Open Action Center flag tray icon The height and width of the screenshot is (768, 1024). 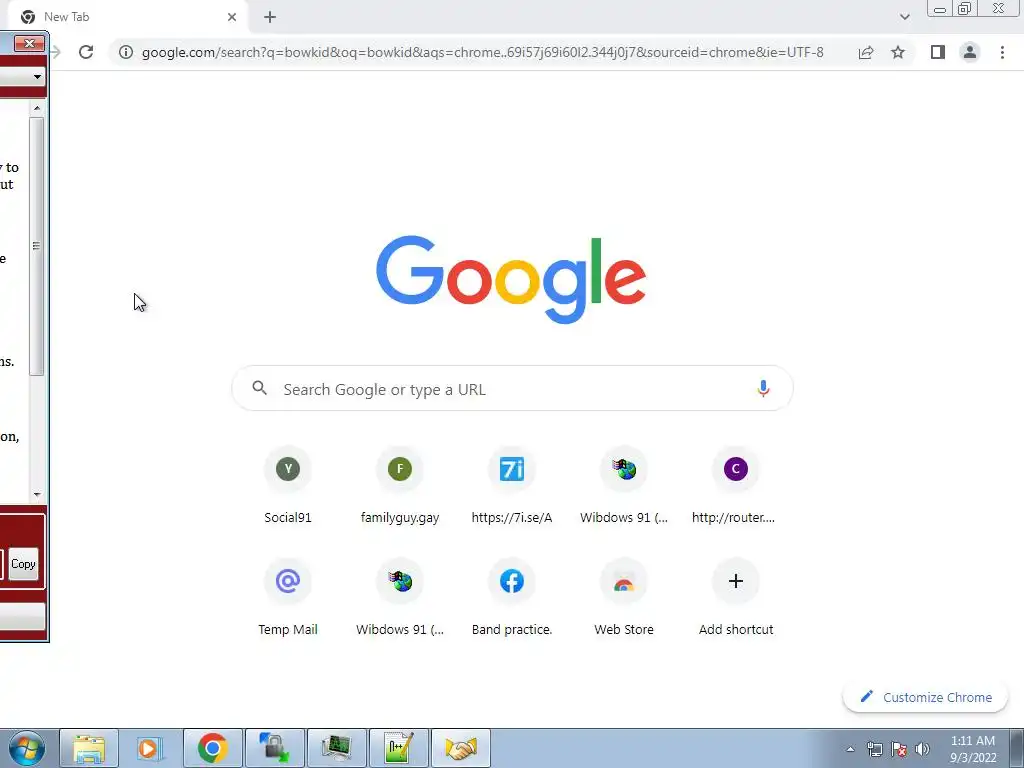tap(899, 749)
